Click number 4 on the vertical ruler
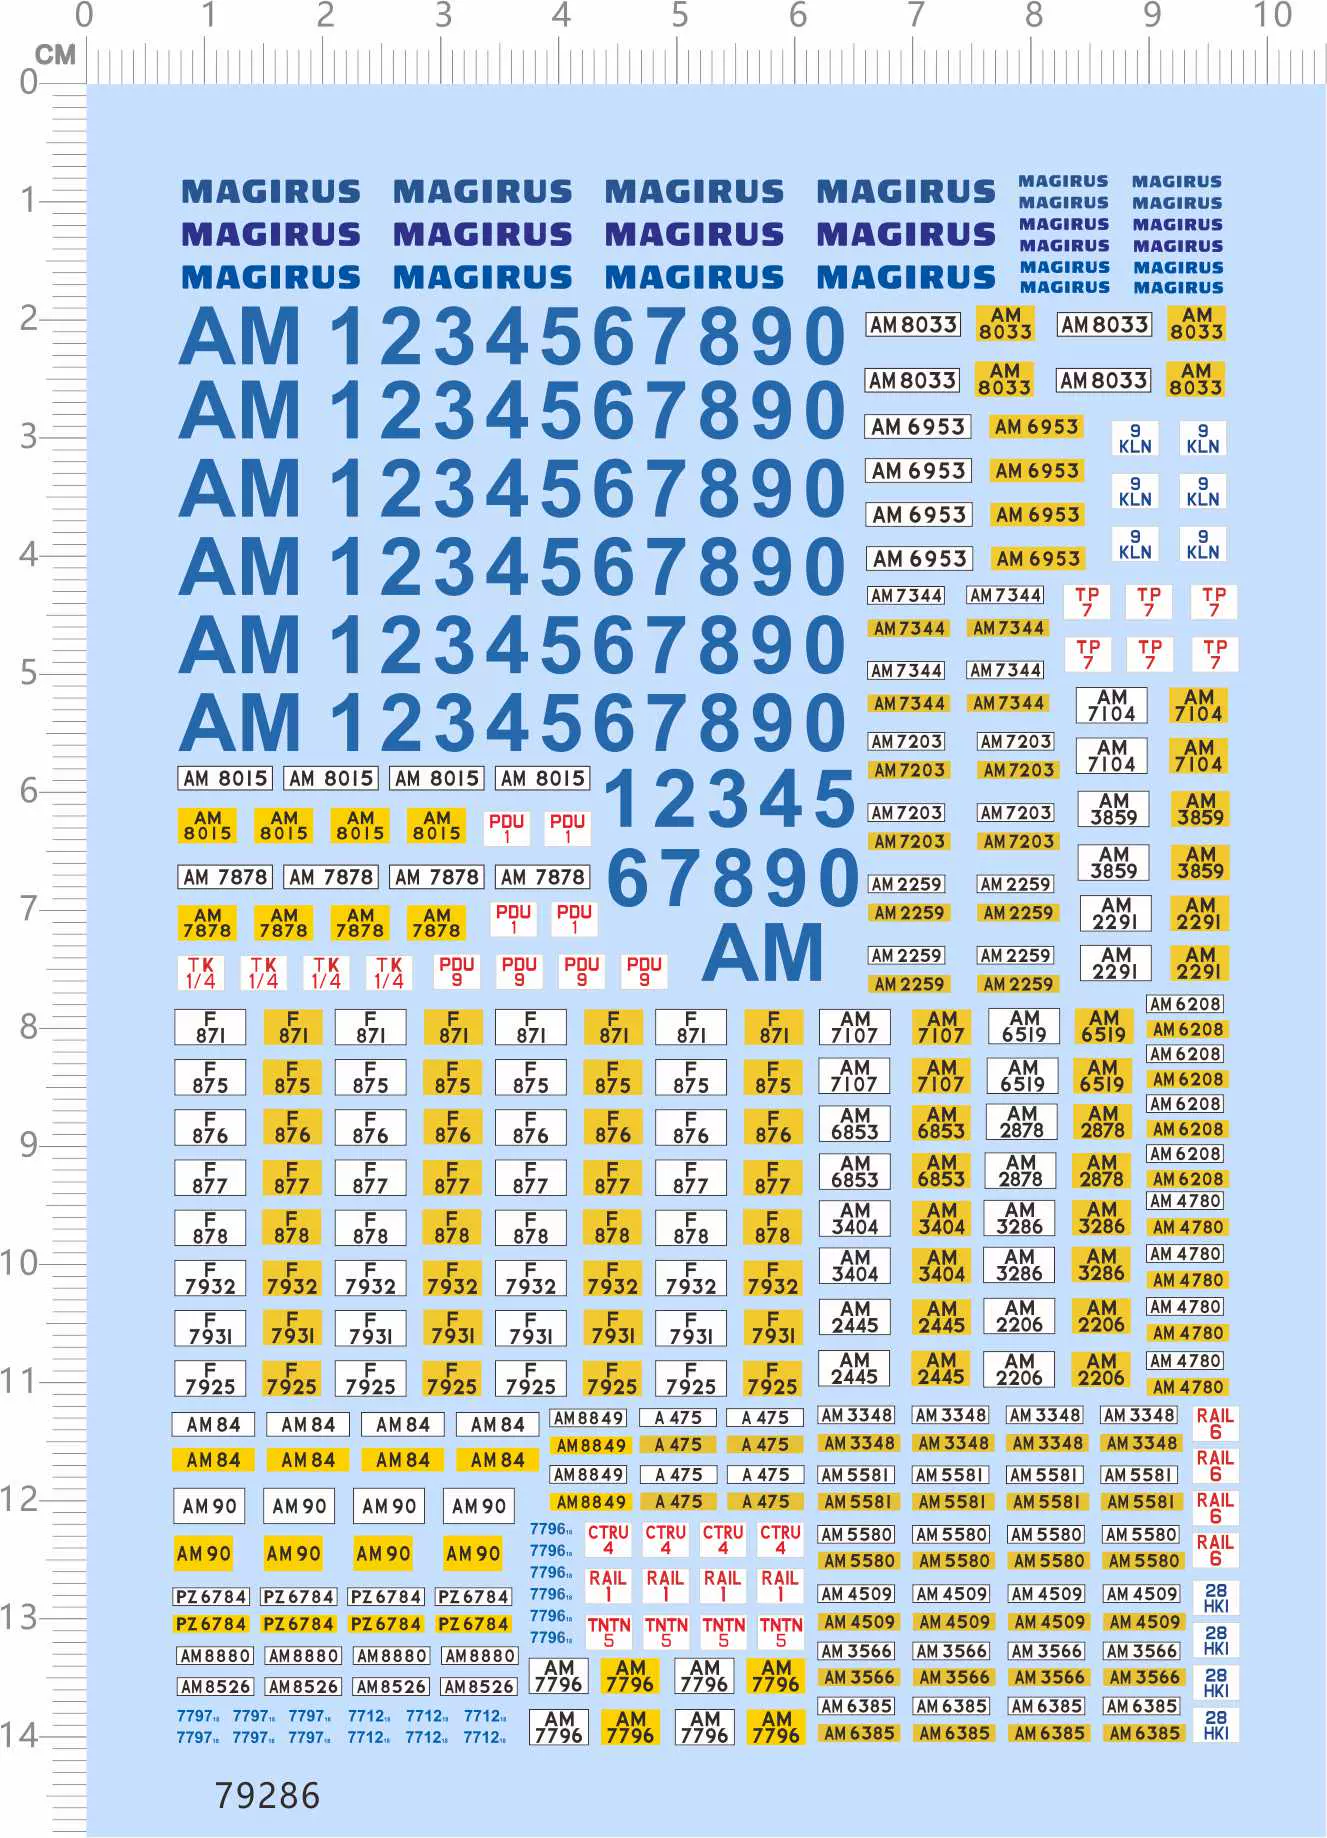1327x1838 pixels. tap(28, 554)
